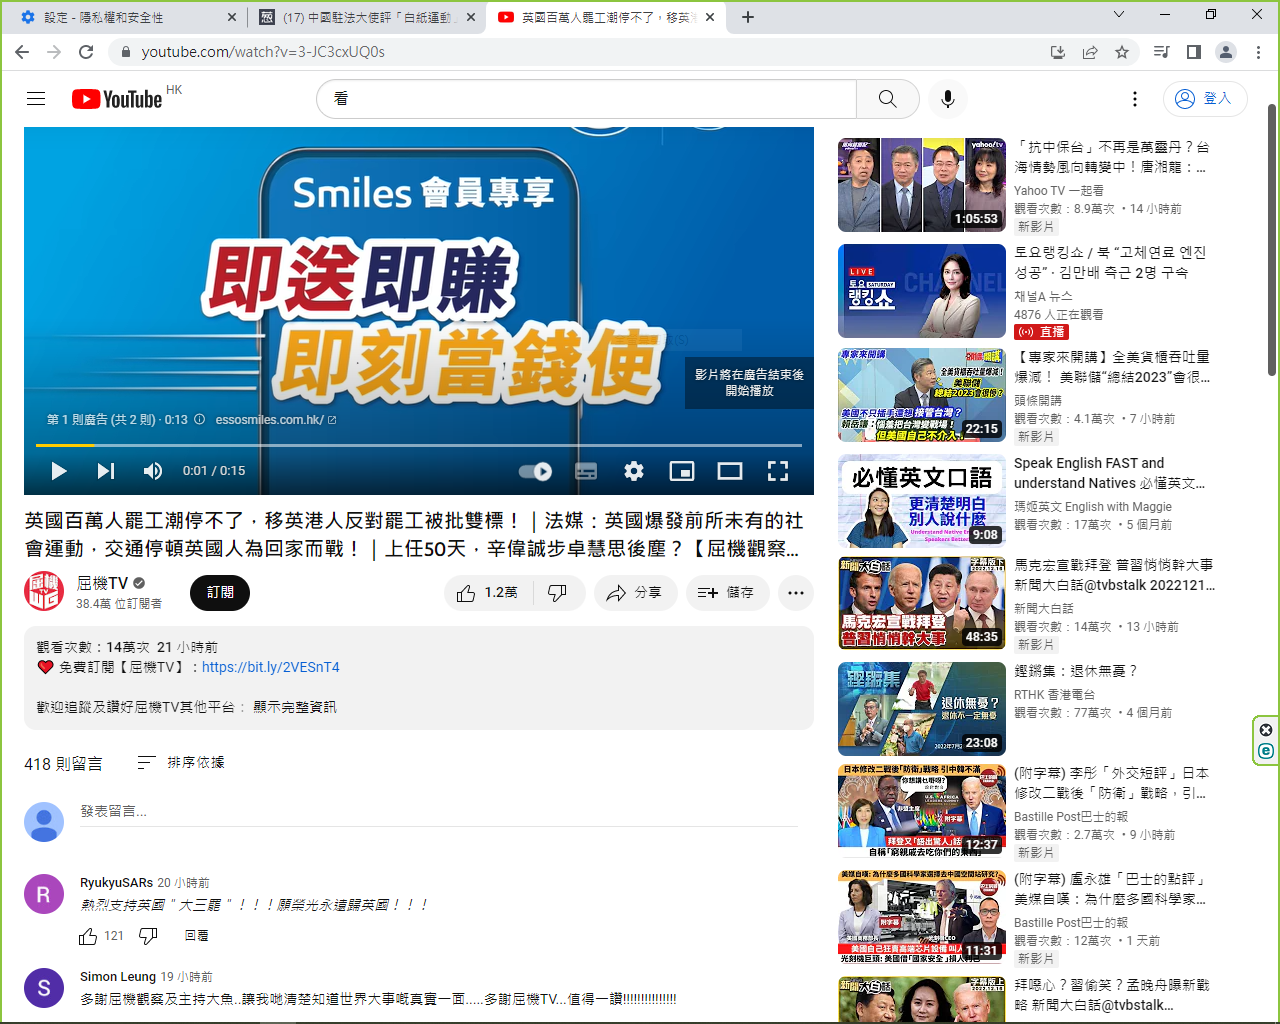
Task: Switch to miniplayer mode
Action: (x=682, y=471)
